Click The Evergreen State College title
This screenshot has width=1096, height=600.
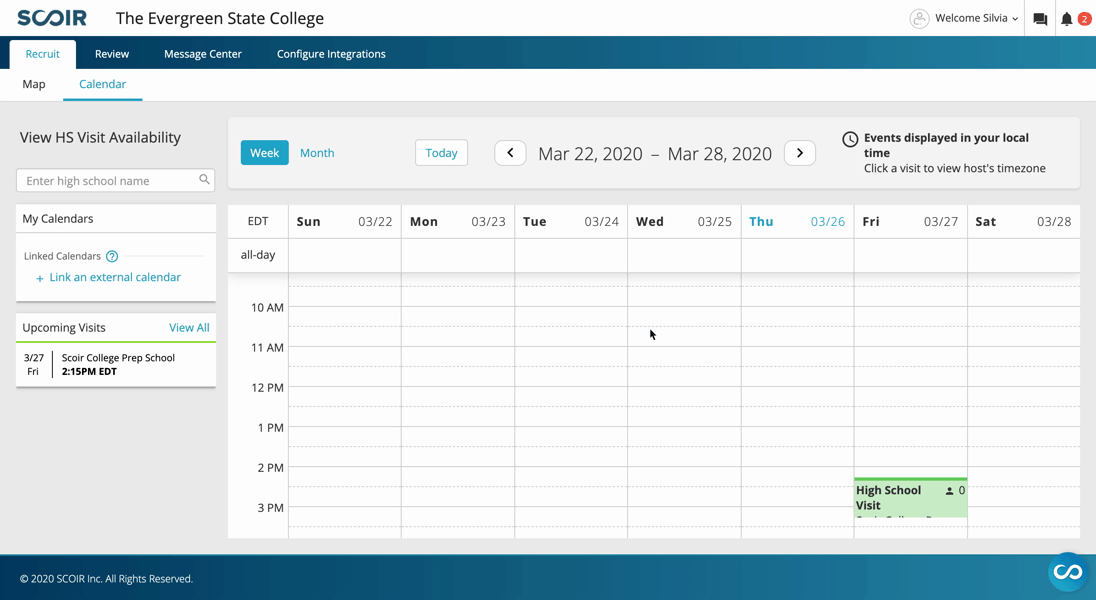pos(219,18)
